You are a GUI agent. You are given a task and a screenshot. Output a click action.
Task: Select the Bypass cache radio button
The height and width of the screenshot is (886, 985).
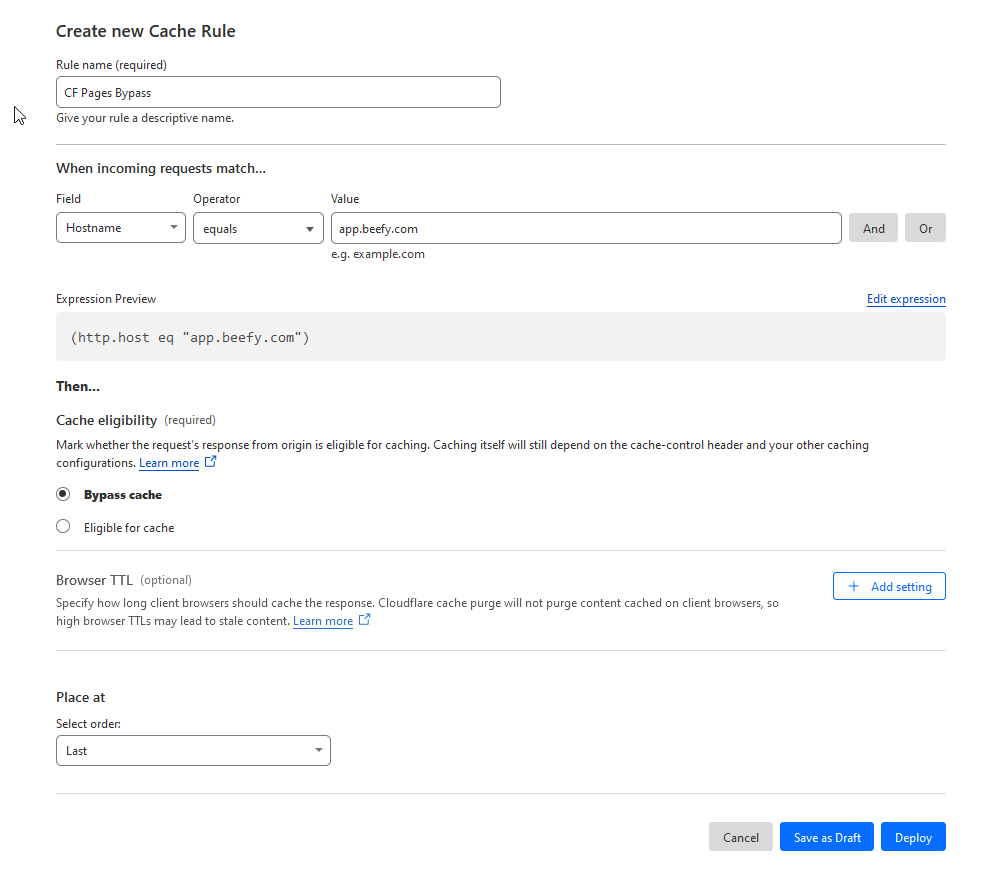[63, 493]
